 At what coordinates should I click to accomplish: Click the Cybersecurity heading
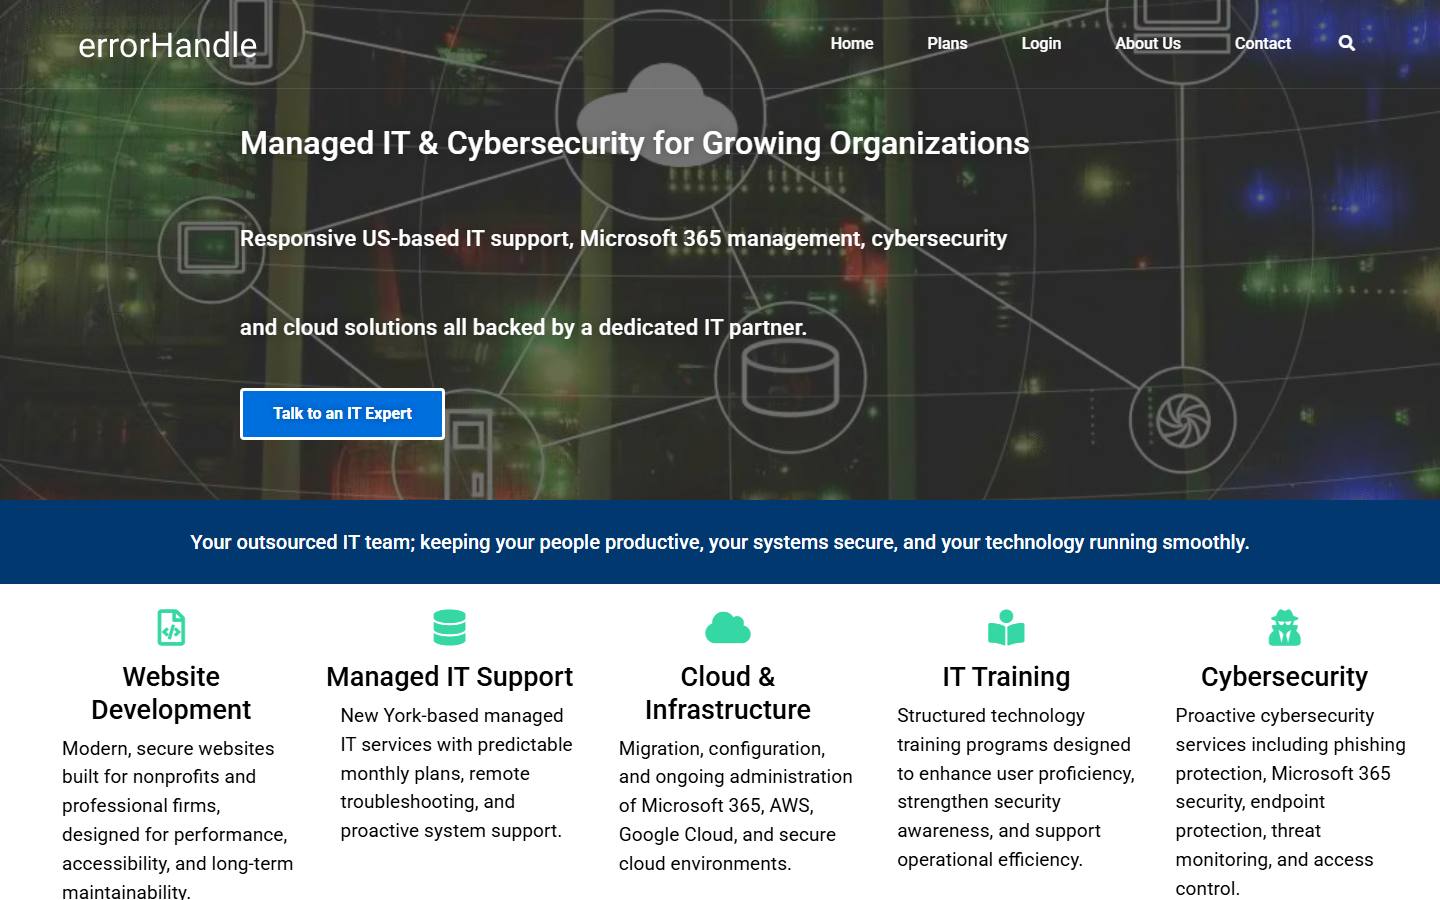pos(1284,677)
